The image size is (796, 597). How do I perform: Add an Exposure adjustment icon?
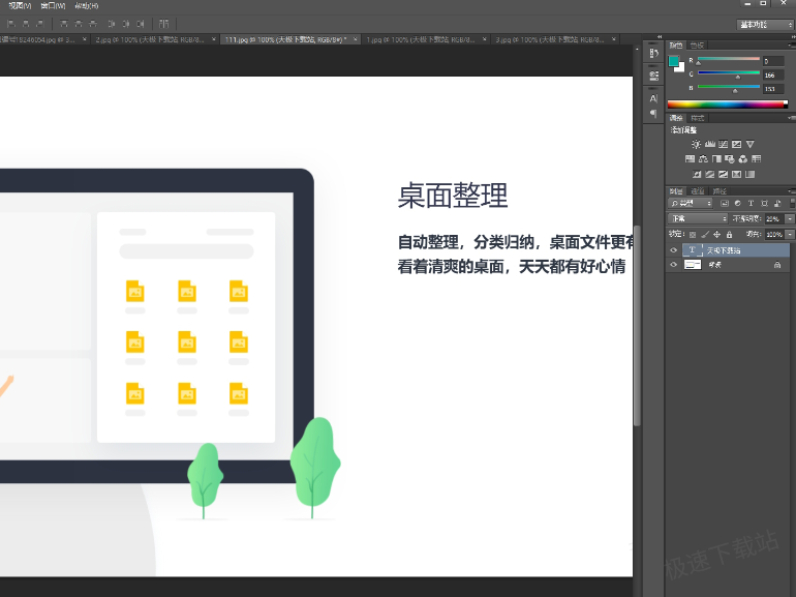pos(737,144)
